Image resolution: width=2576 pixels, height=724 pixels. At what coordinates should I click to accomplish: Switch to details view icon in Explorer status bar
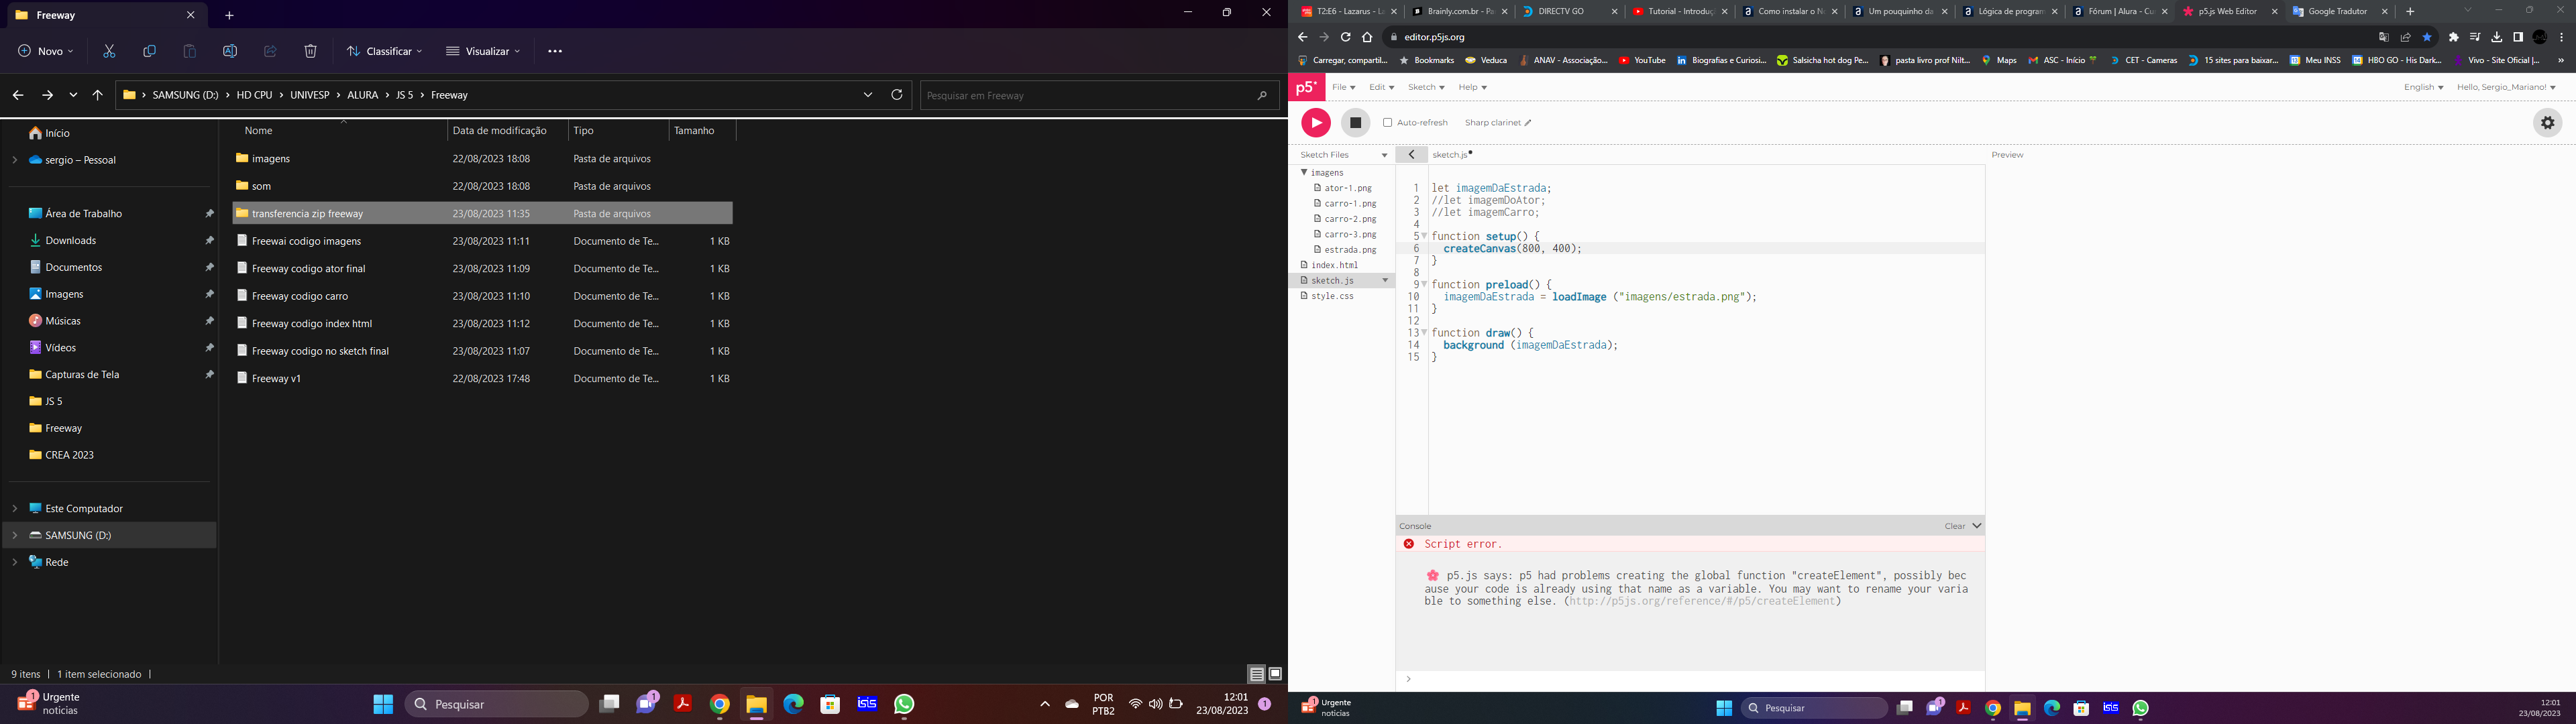point(1257,674)
